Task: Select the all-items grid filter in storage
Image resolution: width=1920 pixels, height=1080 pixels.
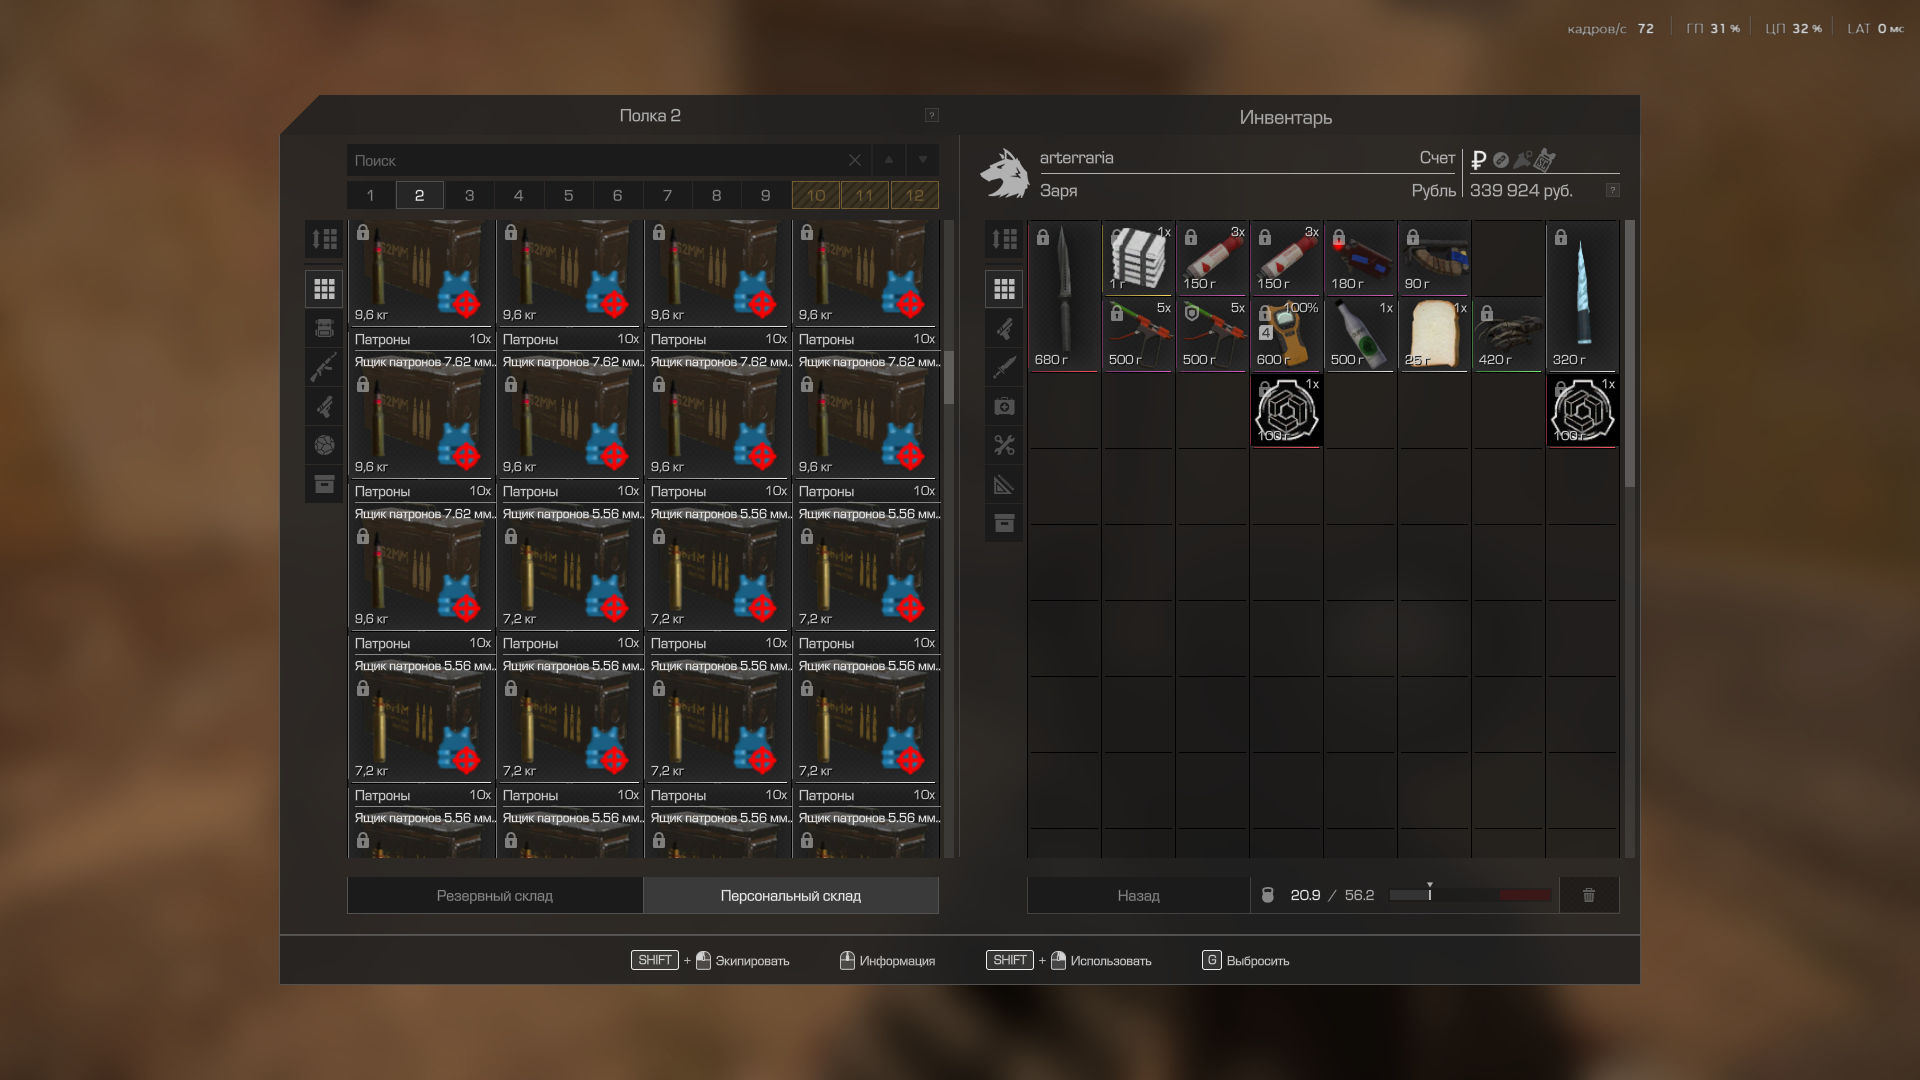Action: click(324, 289)
